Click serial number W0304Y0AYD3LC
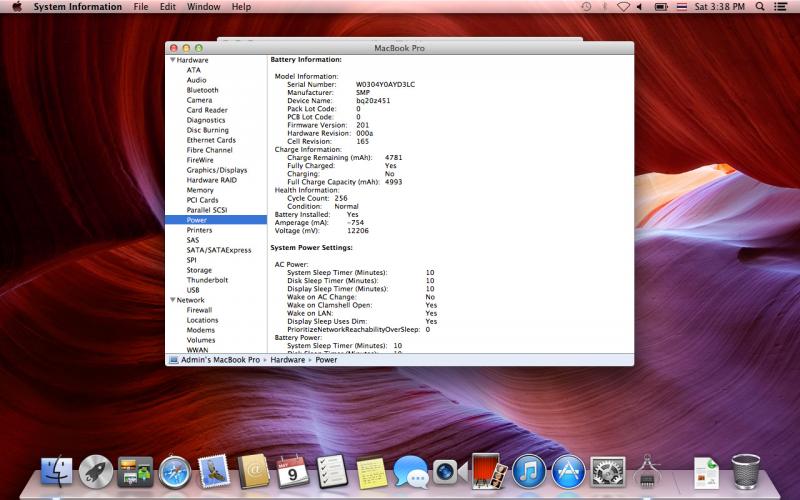 pyautogui.click(x=385, y=84)
